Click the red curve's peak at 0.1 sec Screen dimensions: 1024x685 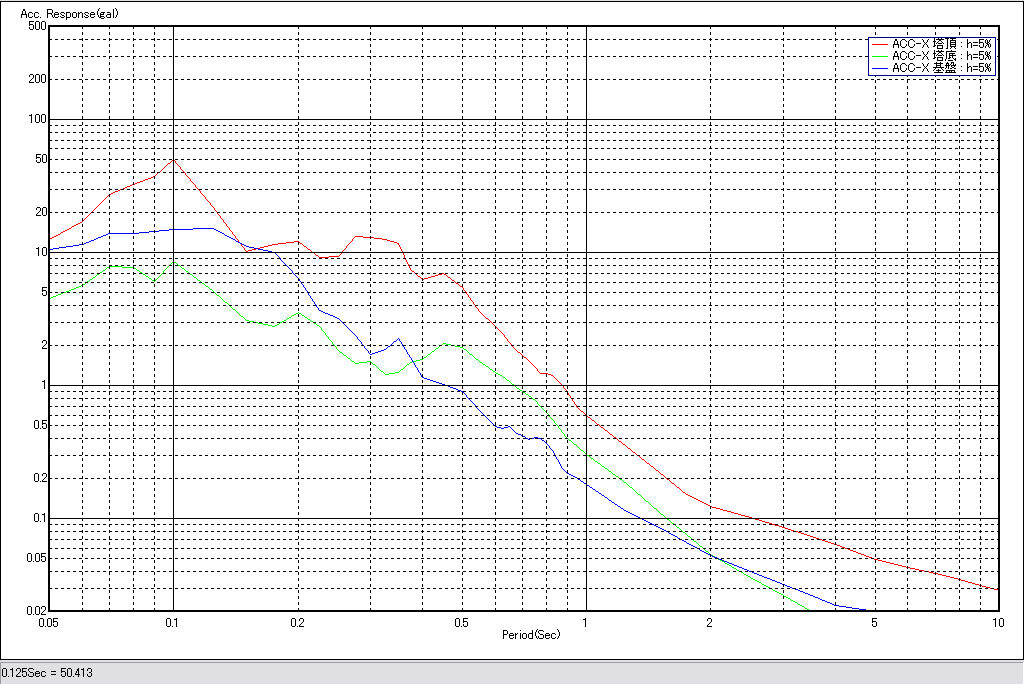(x=174, y=159)
